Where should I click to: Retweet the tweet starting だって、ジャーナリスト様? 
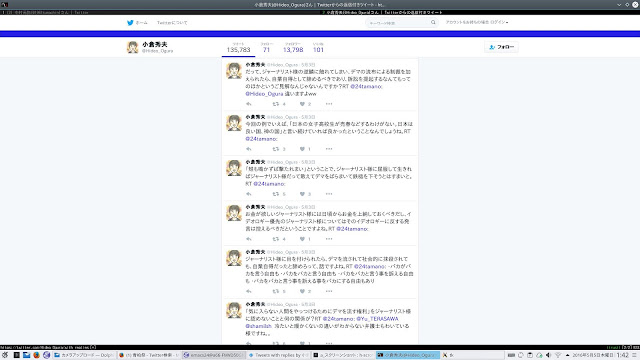[276, 104]
